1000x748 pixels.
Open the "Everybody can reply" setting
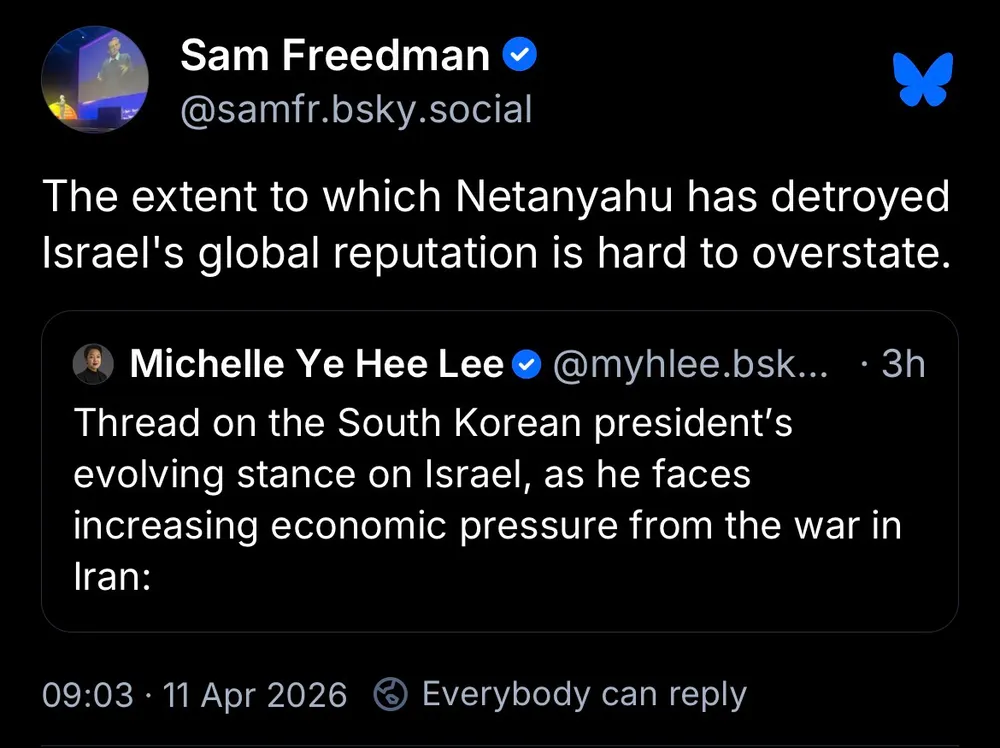pyautogui.click(x=584, y=694)
